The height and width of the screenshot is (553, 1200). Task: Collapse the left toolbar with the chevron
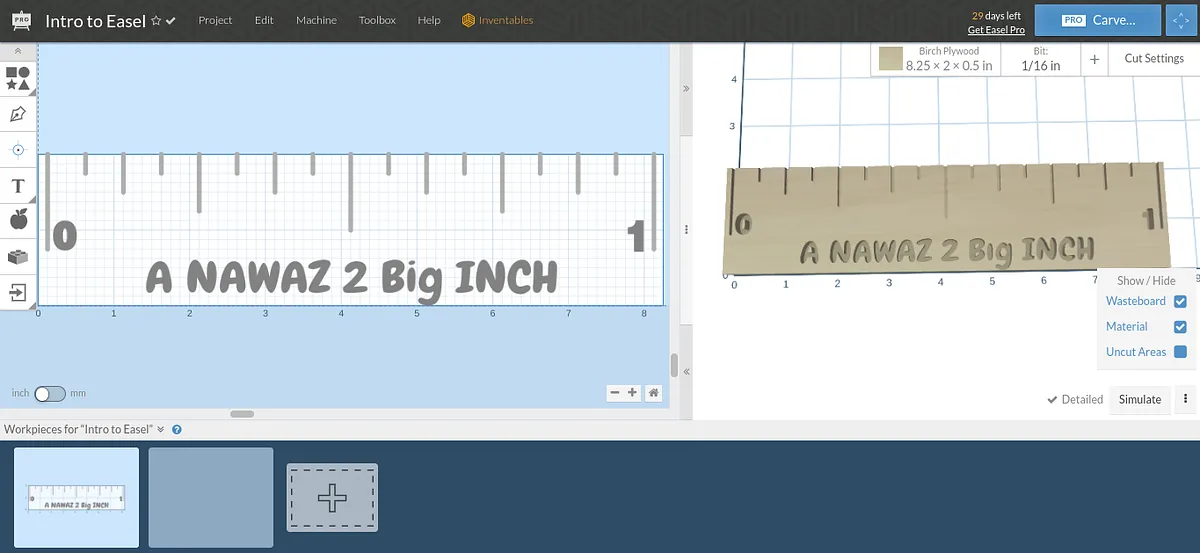coord(18,50)
